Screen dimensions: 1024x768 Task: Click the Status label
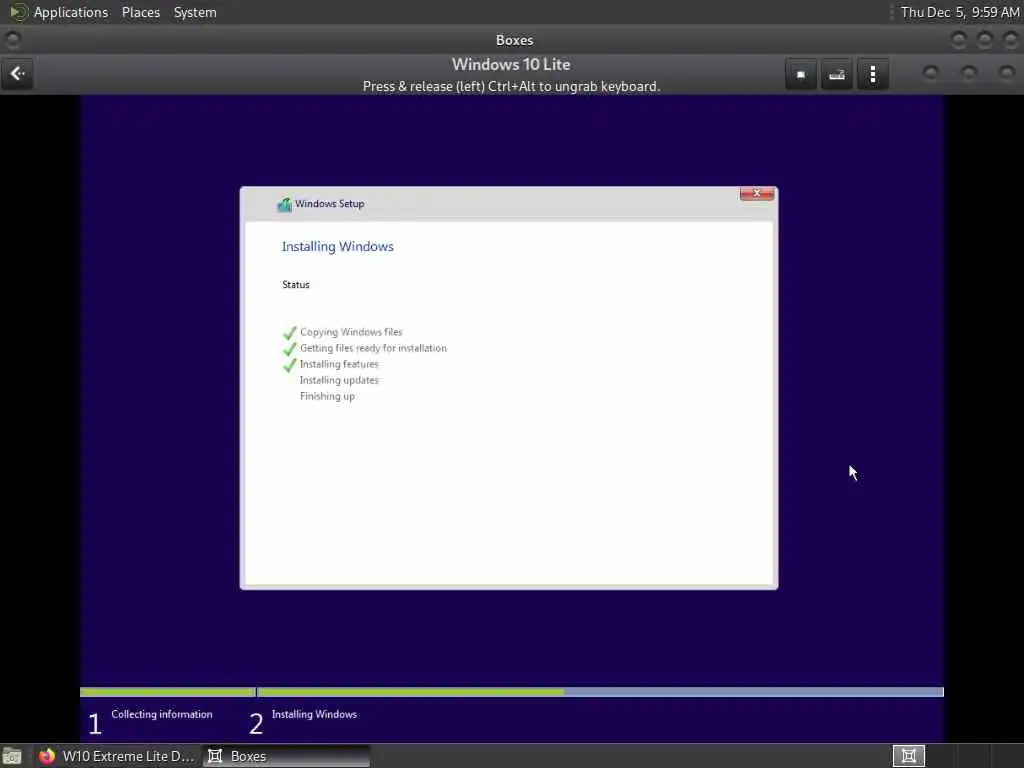[296, 285]
